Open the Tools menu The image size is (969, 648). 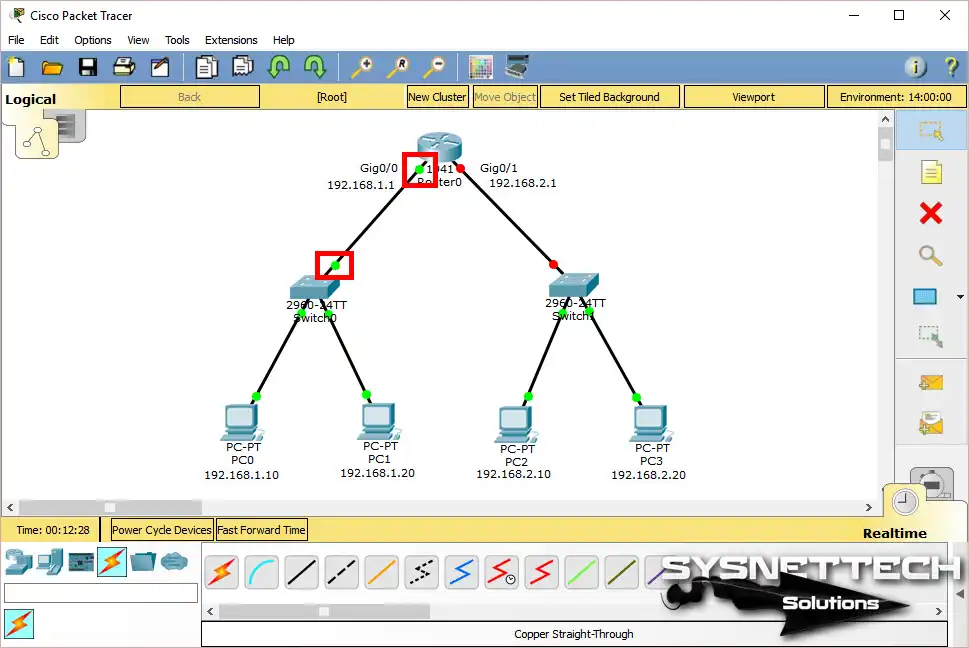tap(177, 40)
